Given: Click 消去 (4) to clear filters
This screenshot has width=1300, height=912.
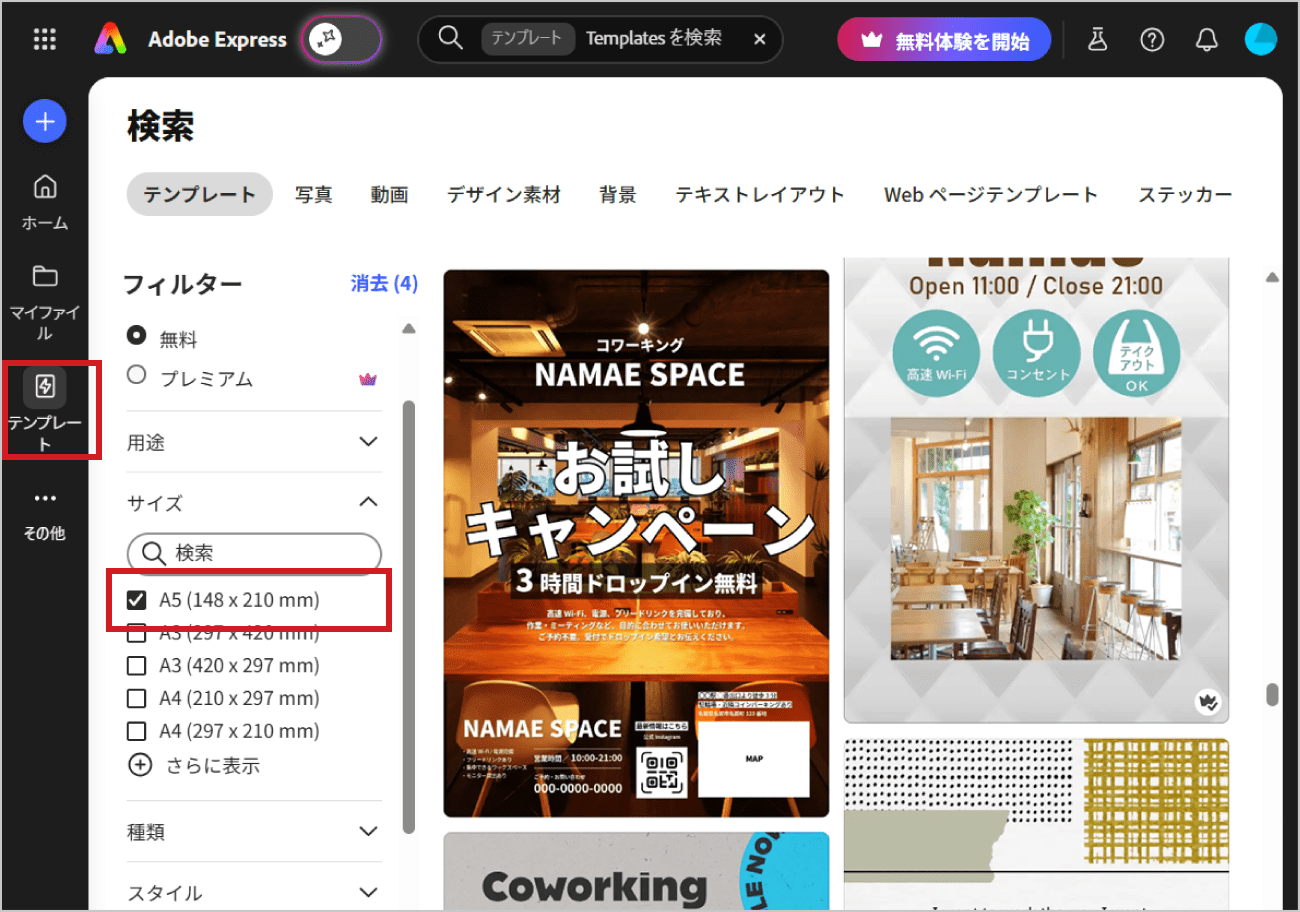Looking at the screenshot, I should point(383,284).
